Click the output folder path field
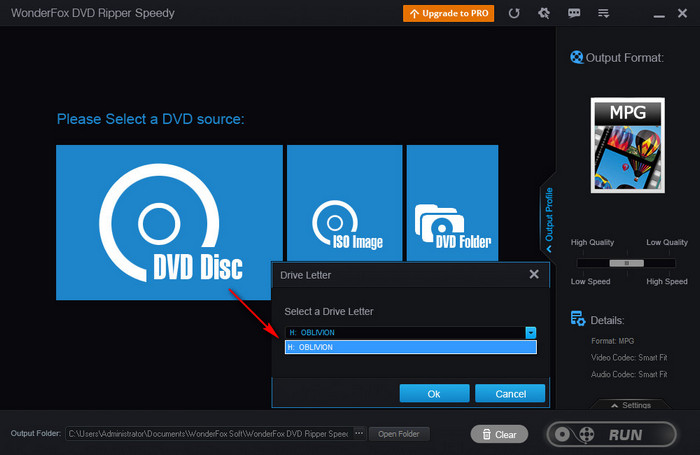Image resolution: width=700 pixels, height=455 pixels. [x=209, y=434]
